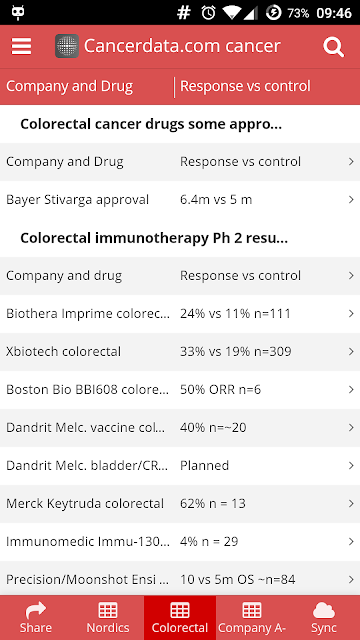
Task: Open the Biothera Imprime colorectal row
Action: (180, 314)
